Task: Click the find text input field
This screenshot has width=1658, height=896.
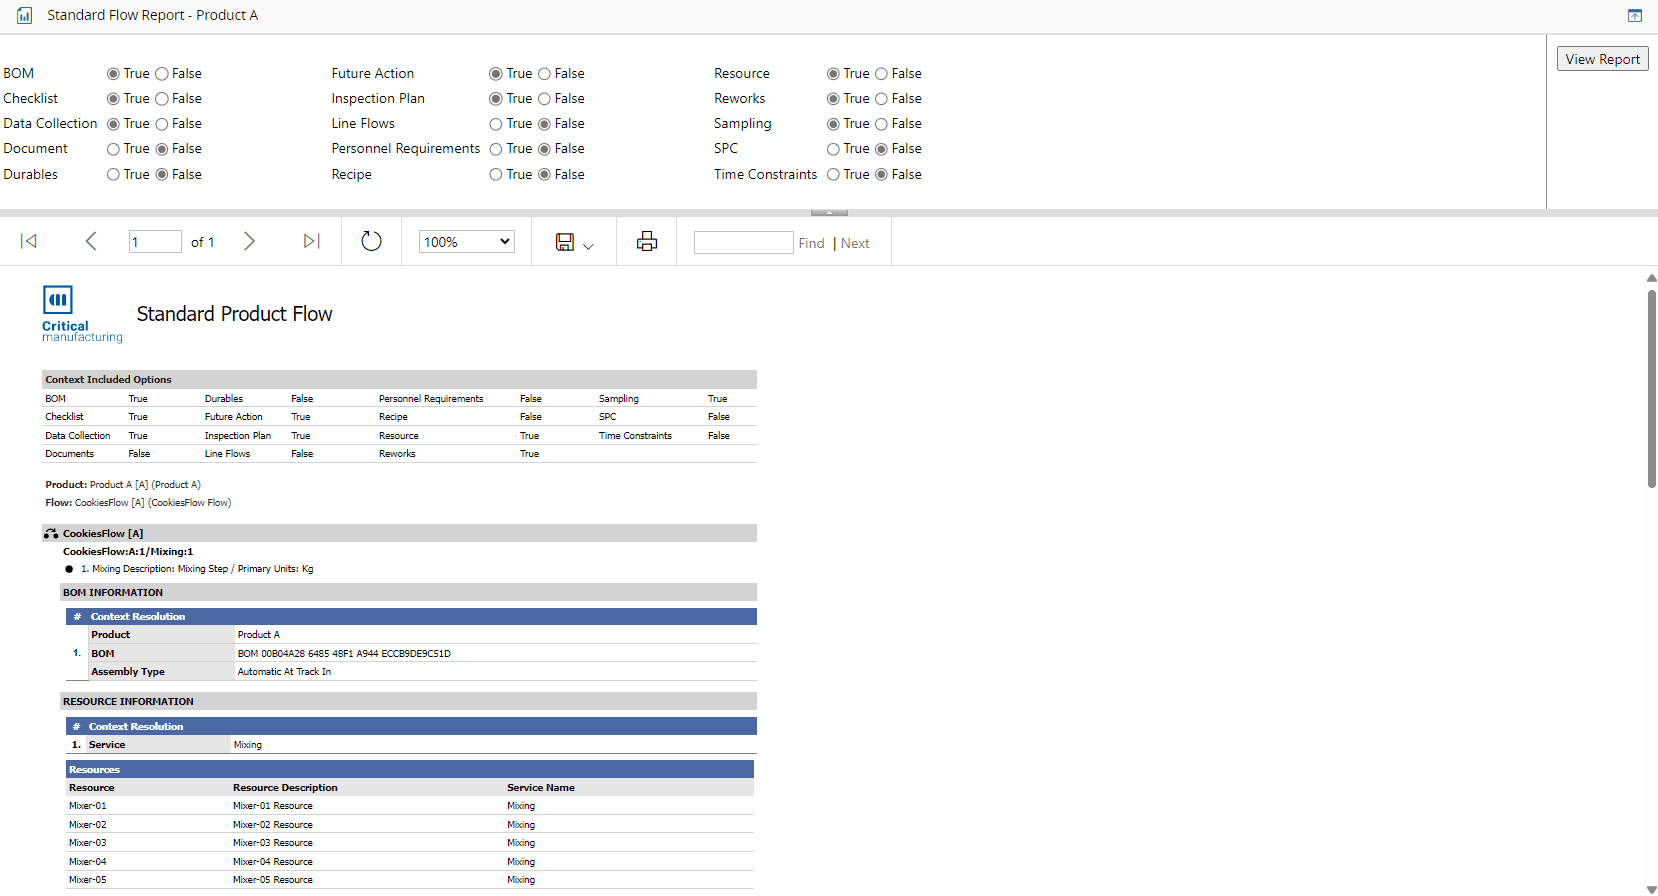Action: [743, 242]
